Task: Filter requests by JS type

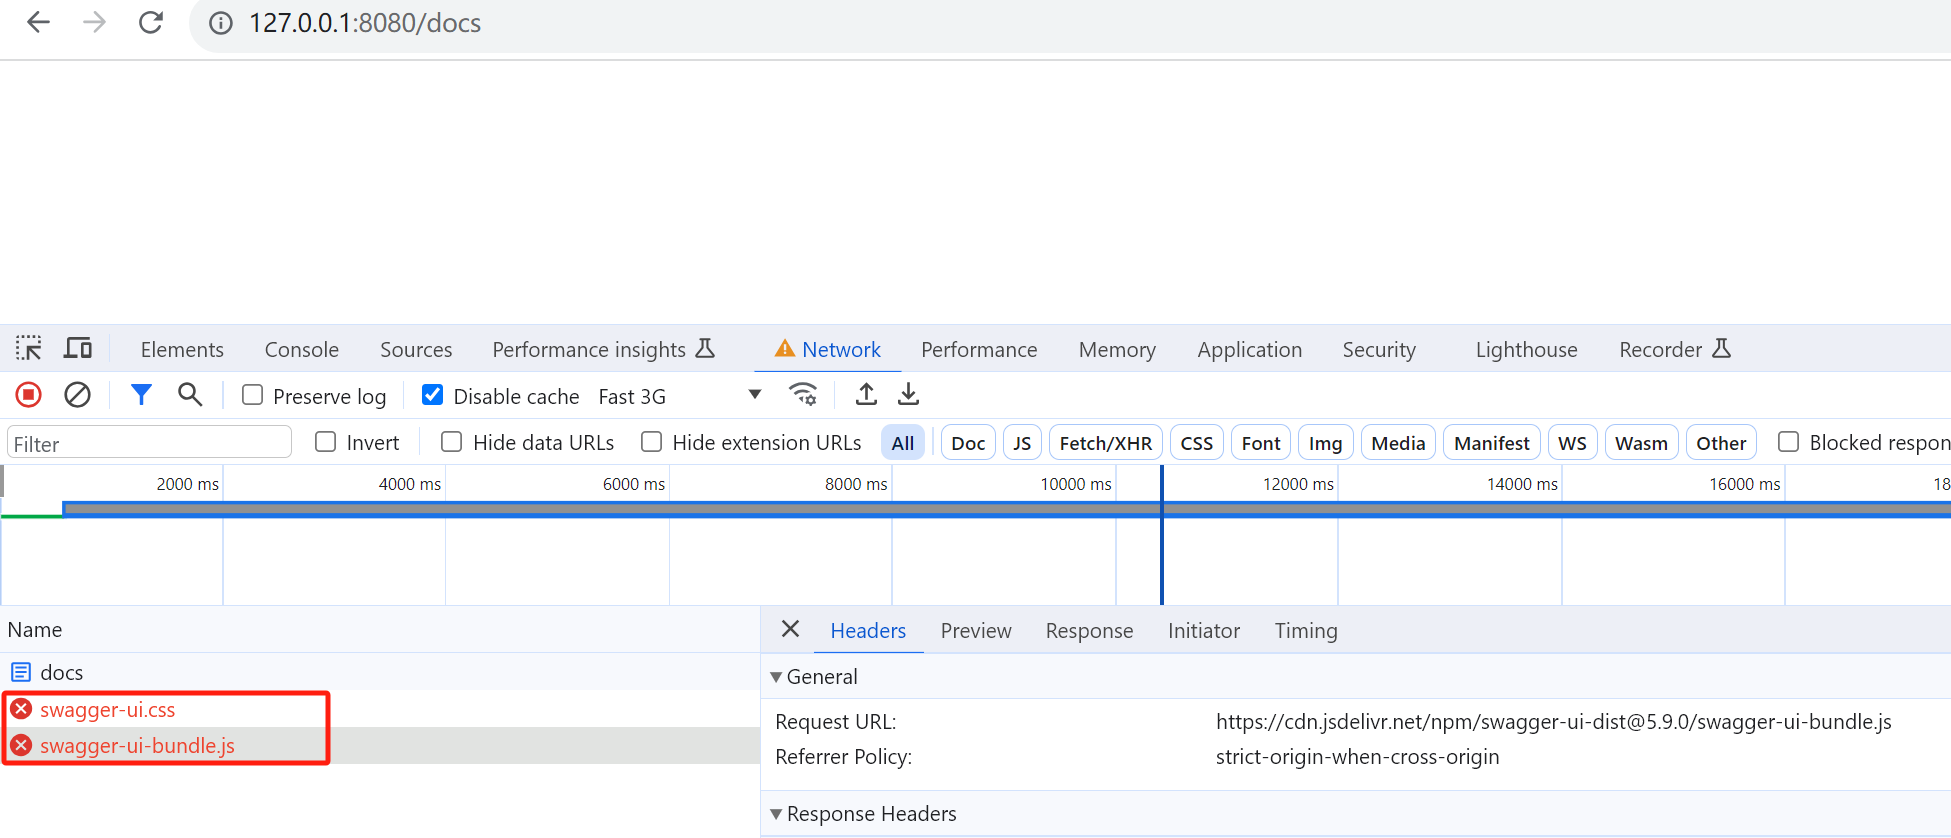Action: point(1022,443)
